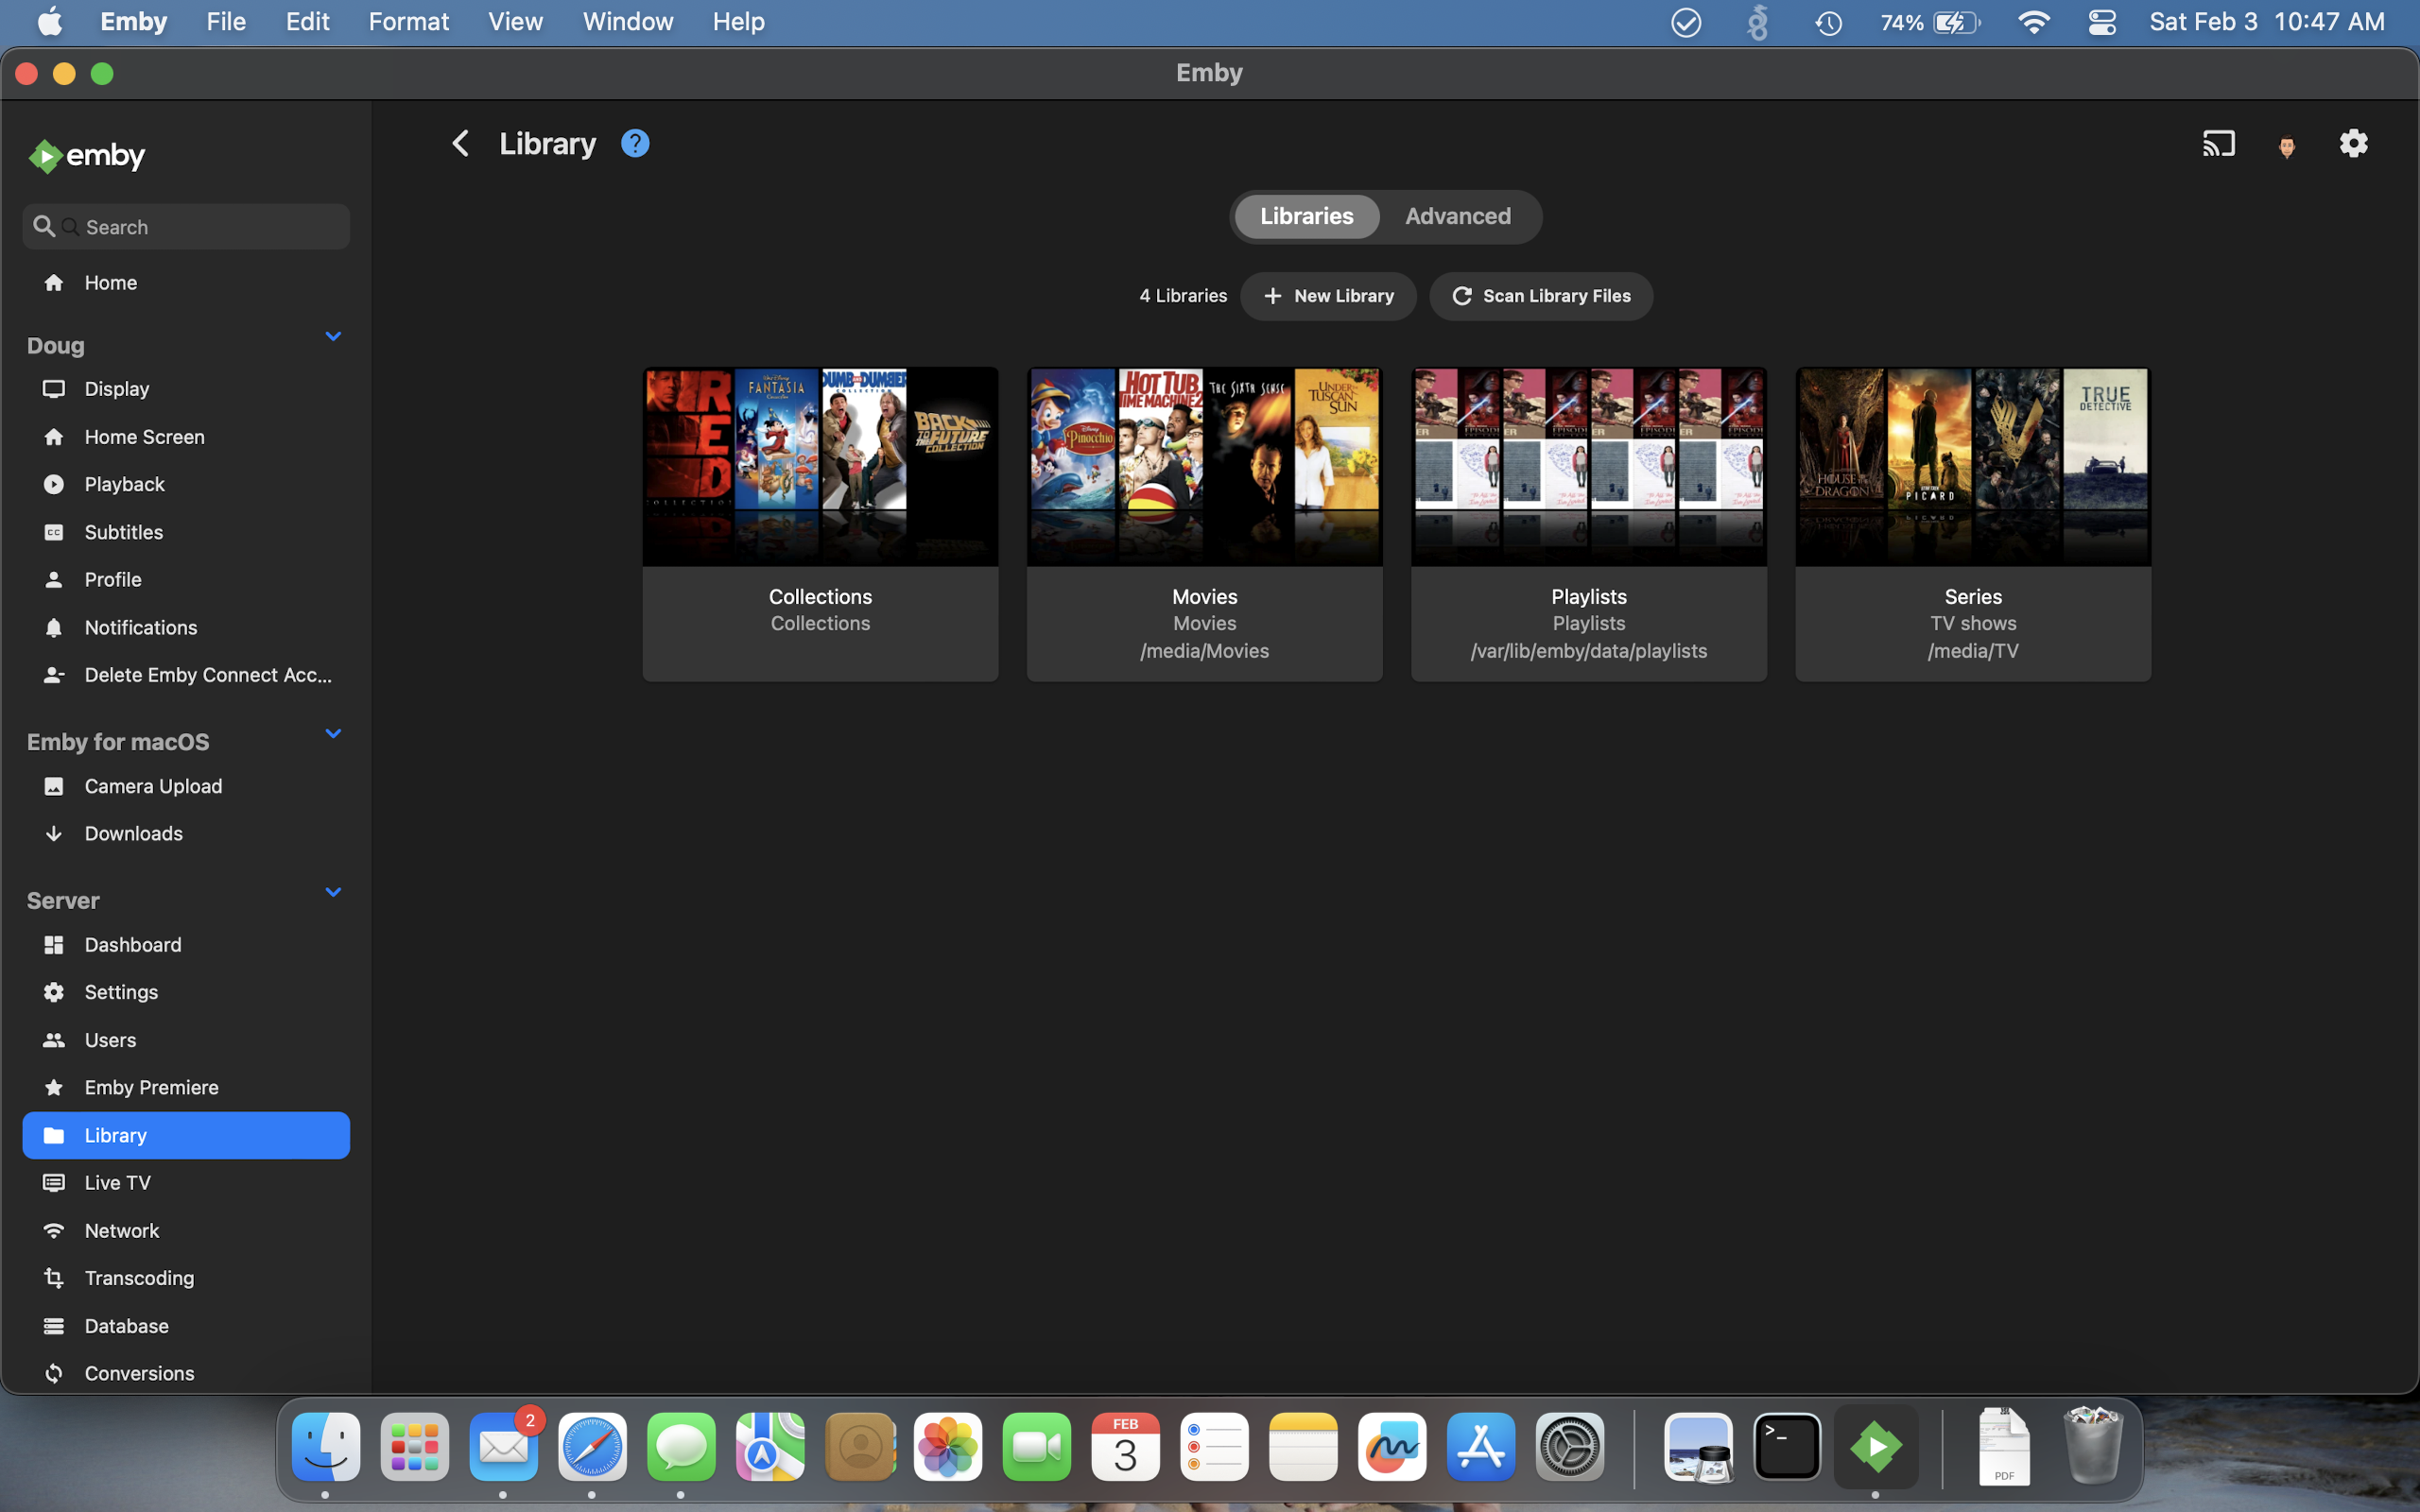This screenshot has width=2420, height=1512.
Task: Open Notifications settings
Action: click(141, 627)
